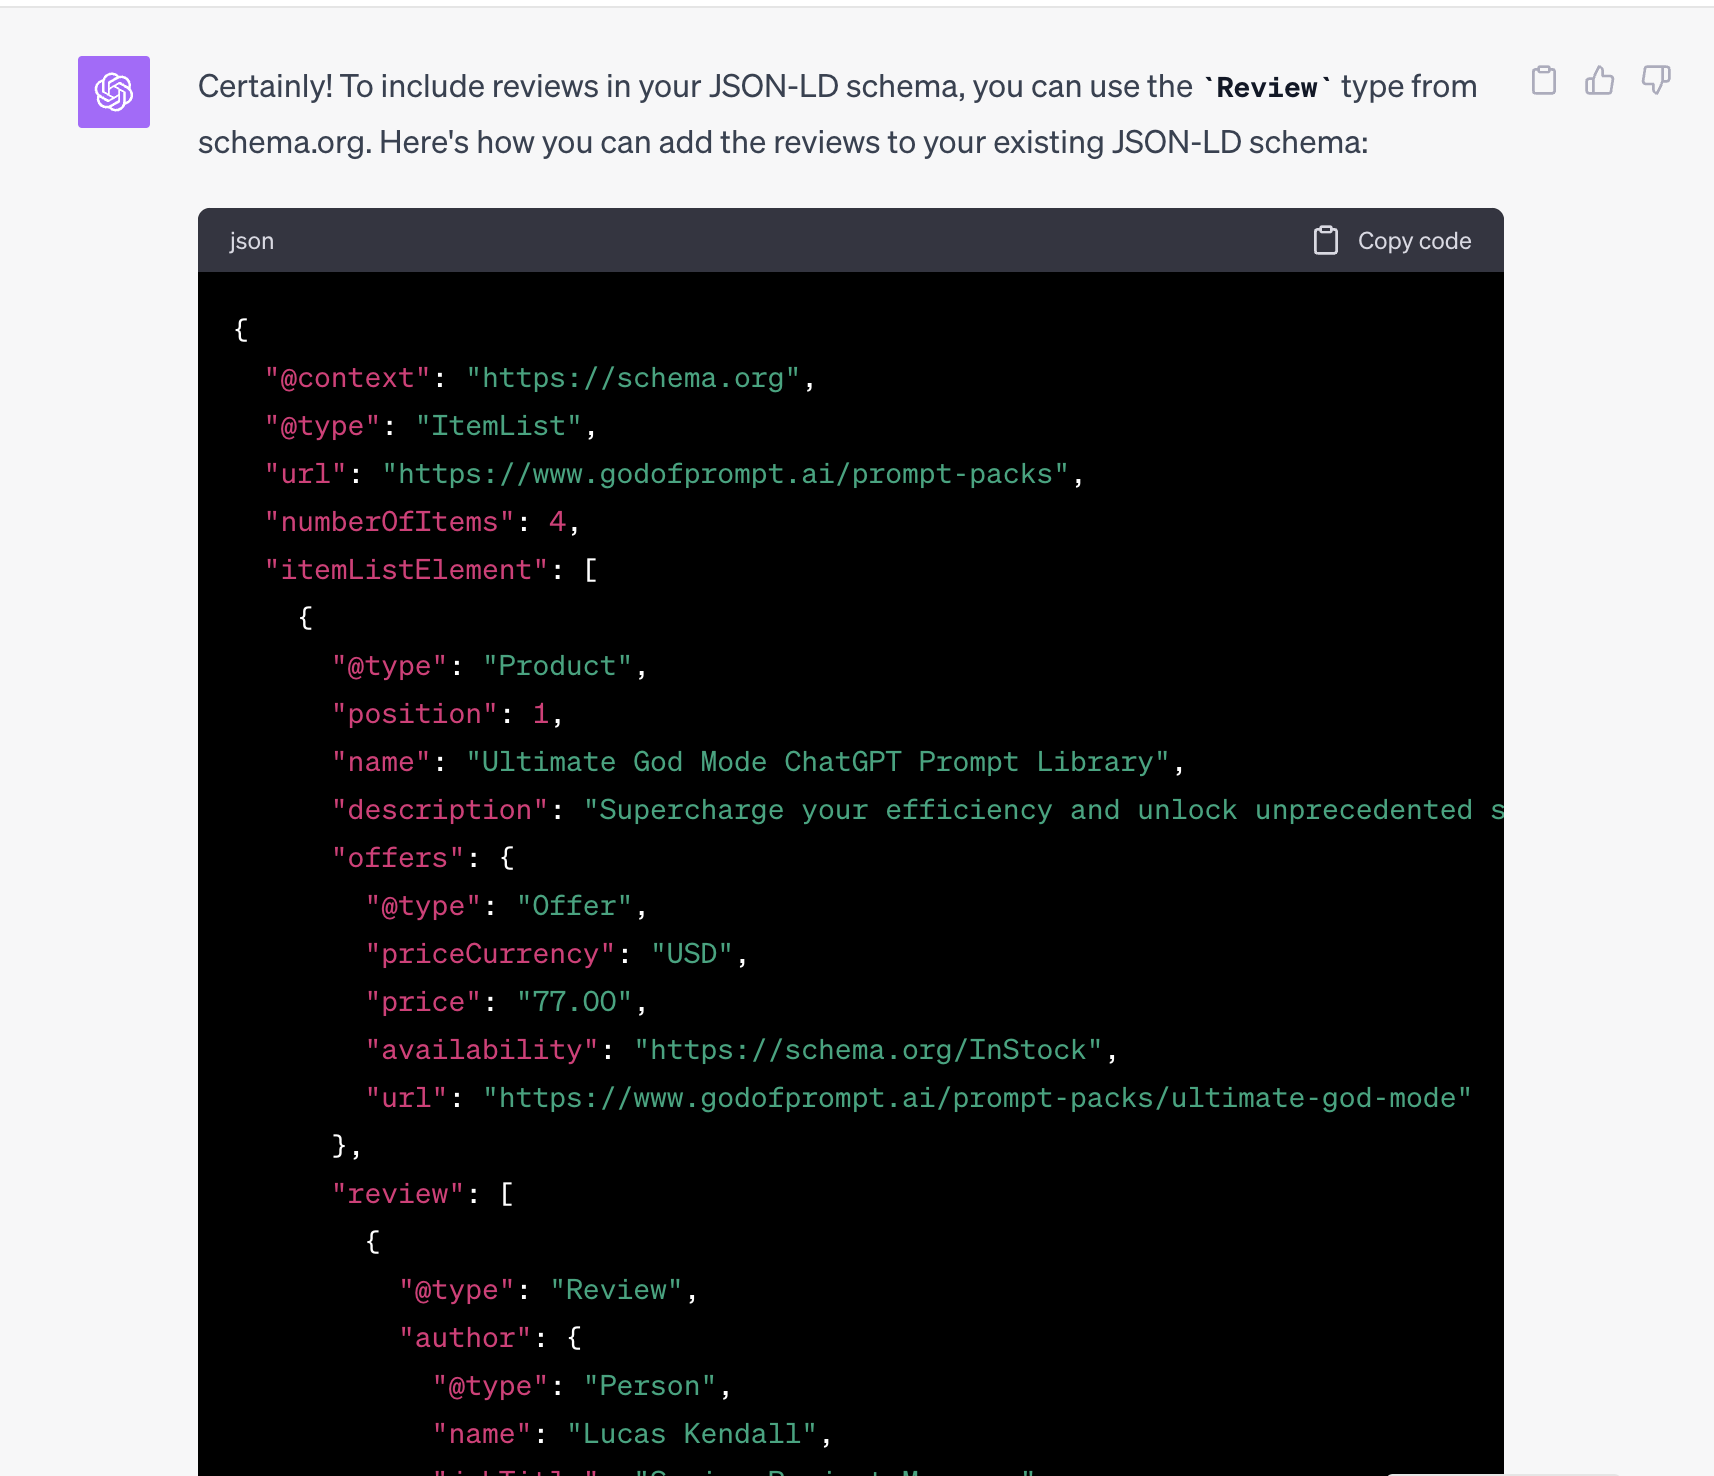
Task: Click the inline Review code term
Action: 1267,88
